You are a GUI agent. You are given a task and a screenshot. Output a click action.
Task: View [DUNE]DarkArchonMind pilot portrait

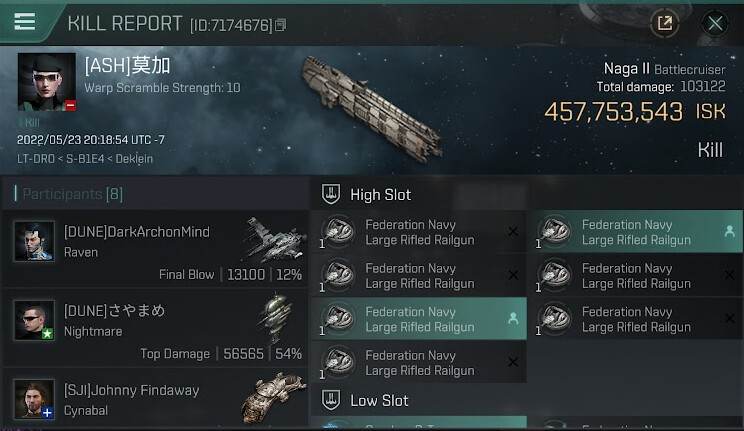[34, 241]
